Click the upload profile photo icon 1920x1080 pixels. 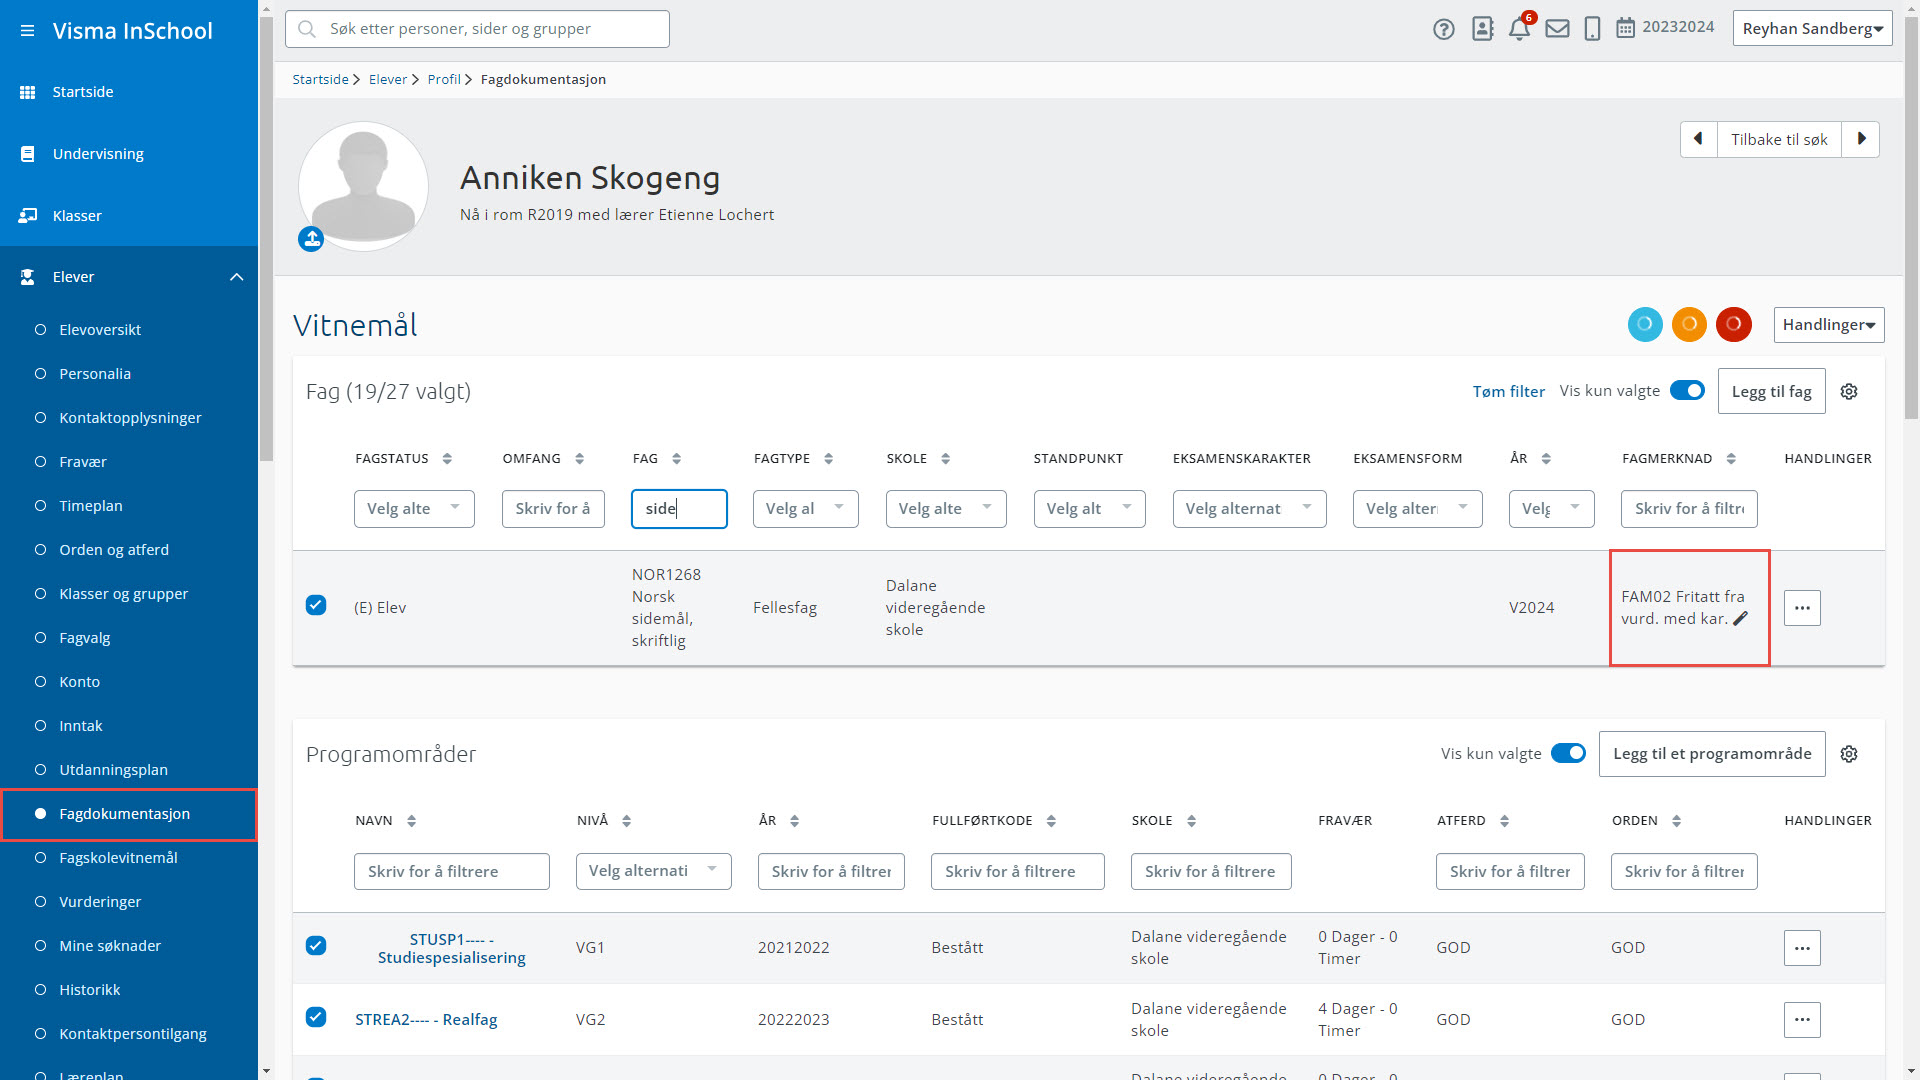[311, 239]
